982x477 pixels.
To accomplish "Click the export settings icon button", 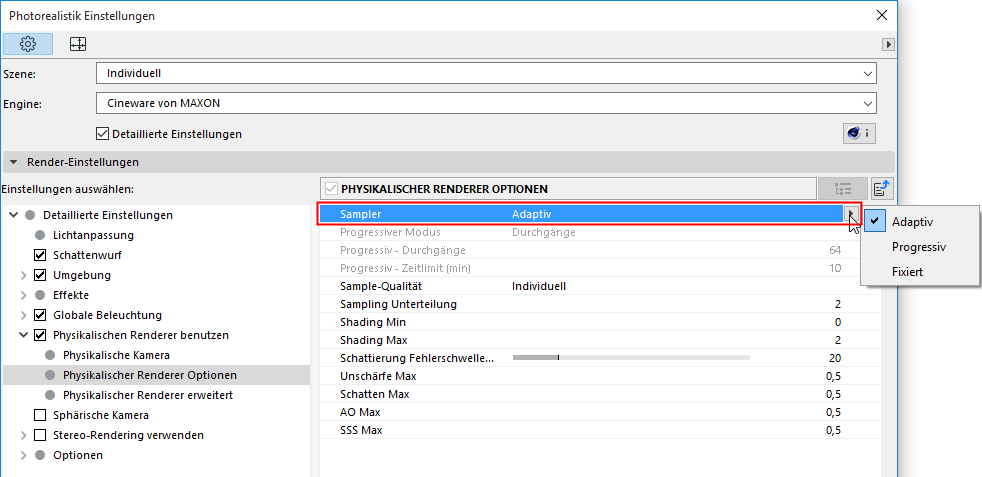I will point(882,188).
